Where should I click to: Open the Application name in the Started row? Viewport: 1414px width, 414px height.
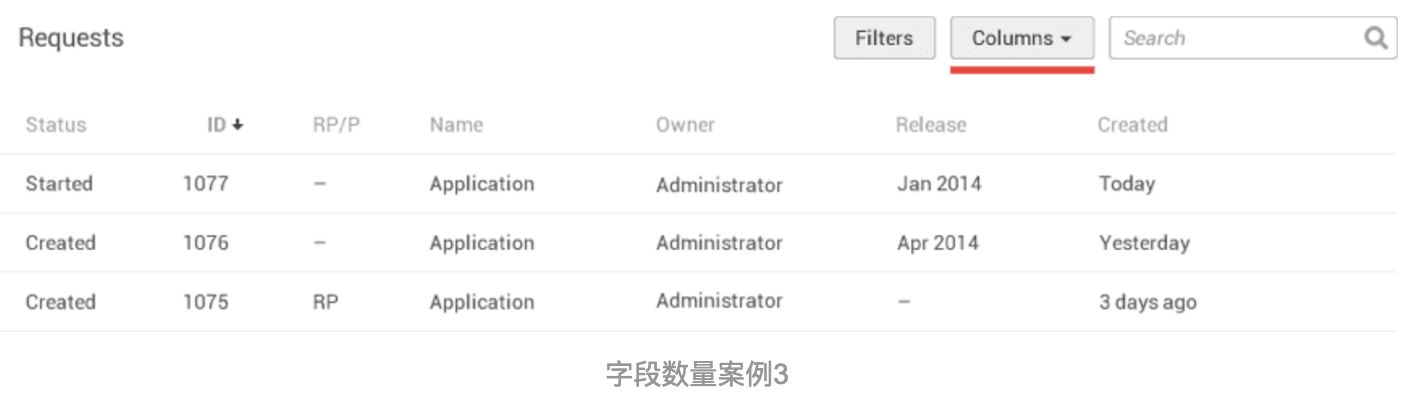point(482,184)
